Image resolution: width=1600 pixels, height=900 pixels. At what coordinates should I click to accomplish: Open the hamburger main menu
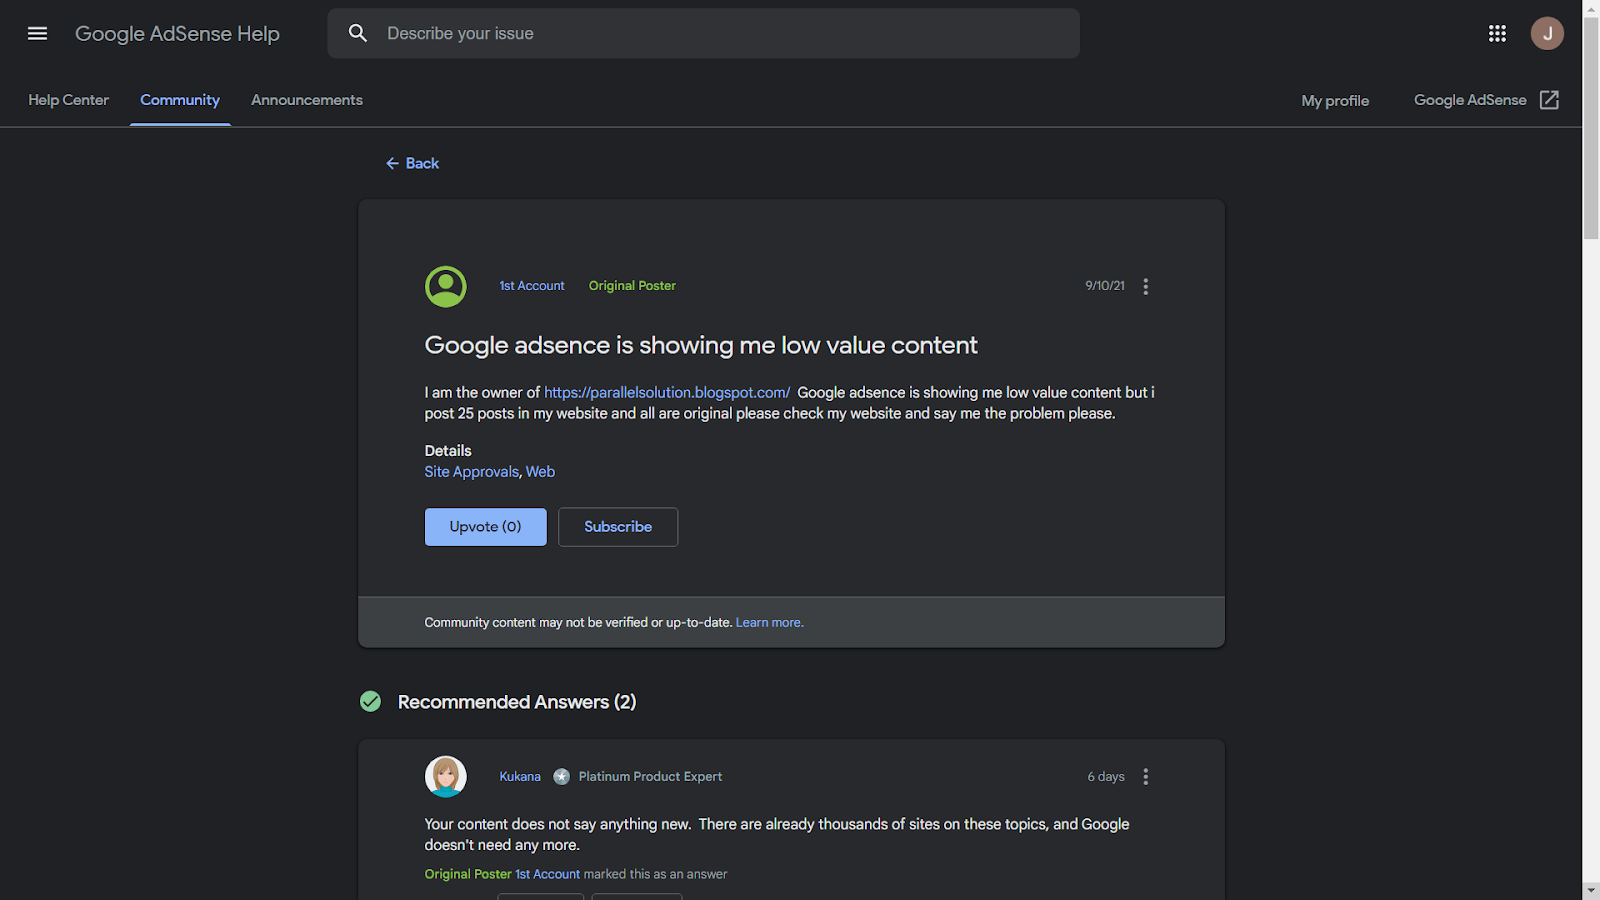point(37,33)
